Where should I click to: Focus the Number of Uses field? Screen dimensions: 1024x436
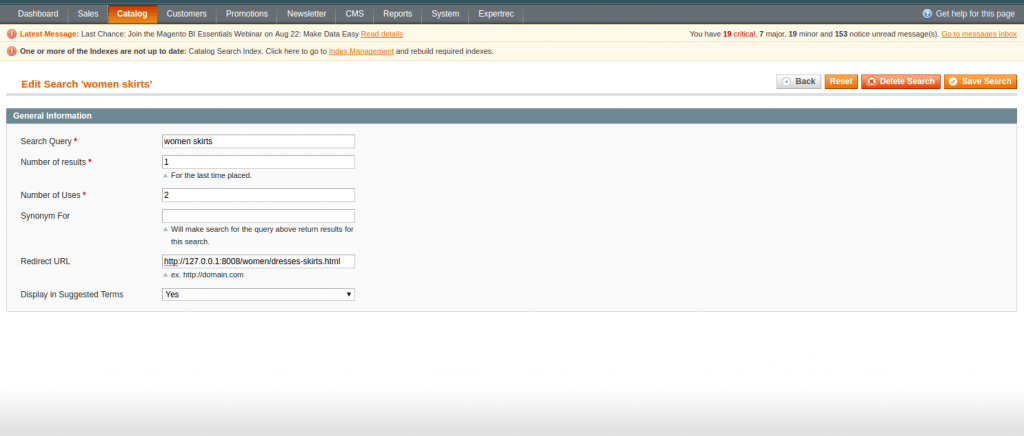(259, 195)
